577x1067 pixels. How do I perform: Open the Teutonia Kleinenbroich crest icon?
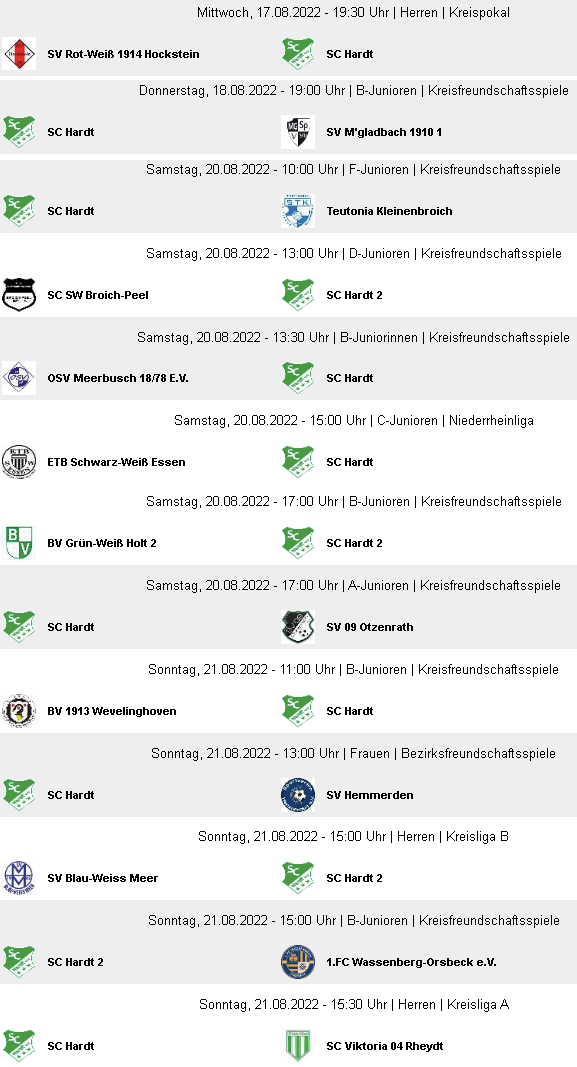click(298, 211)
